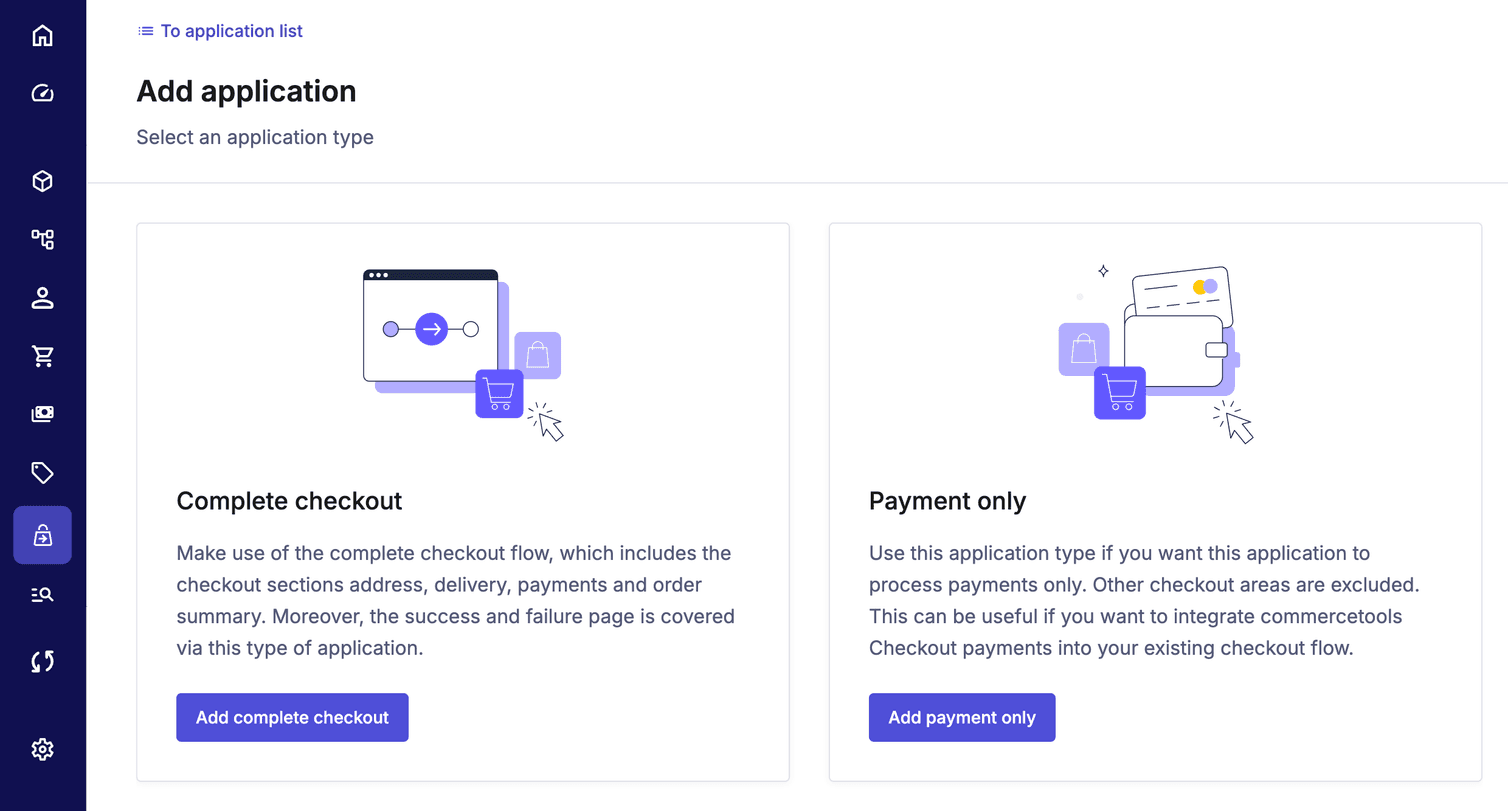Select the Complete checkout card
1508x811 pixels.
tap(462, 500)
